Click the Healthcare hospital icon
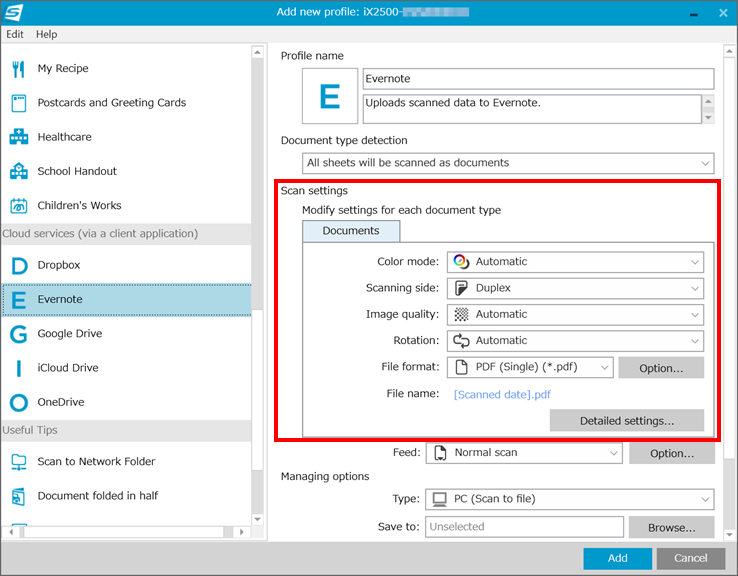 click(18, 137)
